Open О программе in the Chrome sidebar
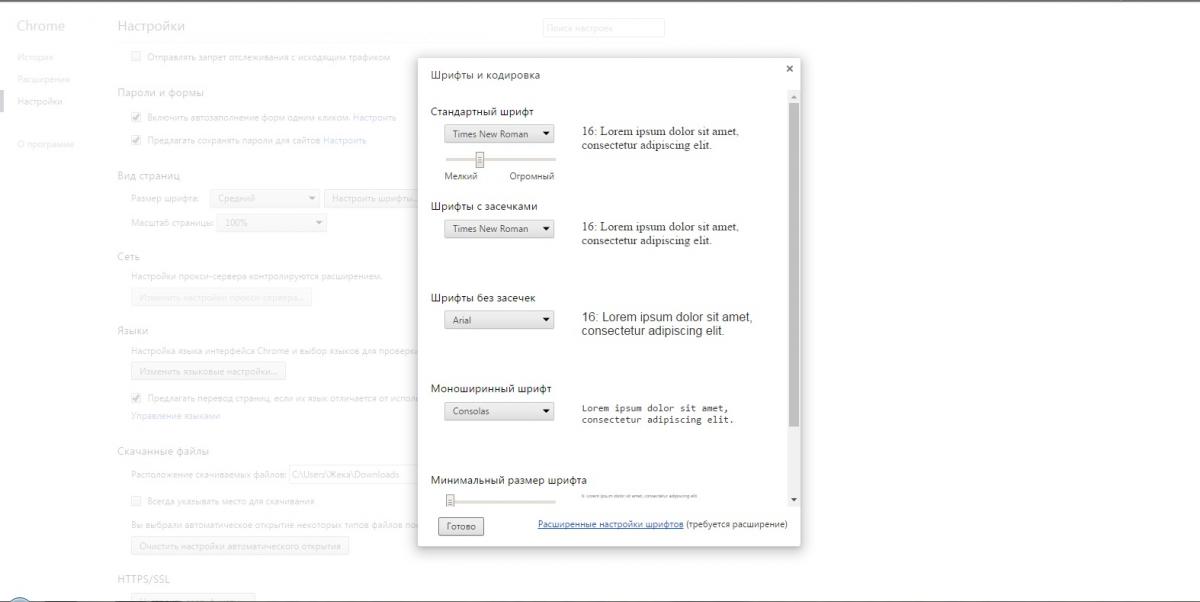Viewport: 1200px width, 602px height. tap(45, 144)
